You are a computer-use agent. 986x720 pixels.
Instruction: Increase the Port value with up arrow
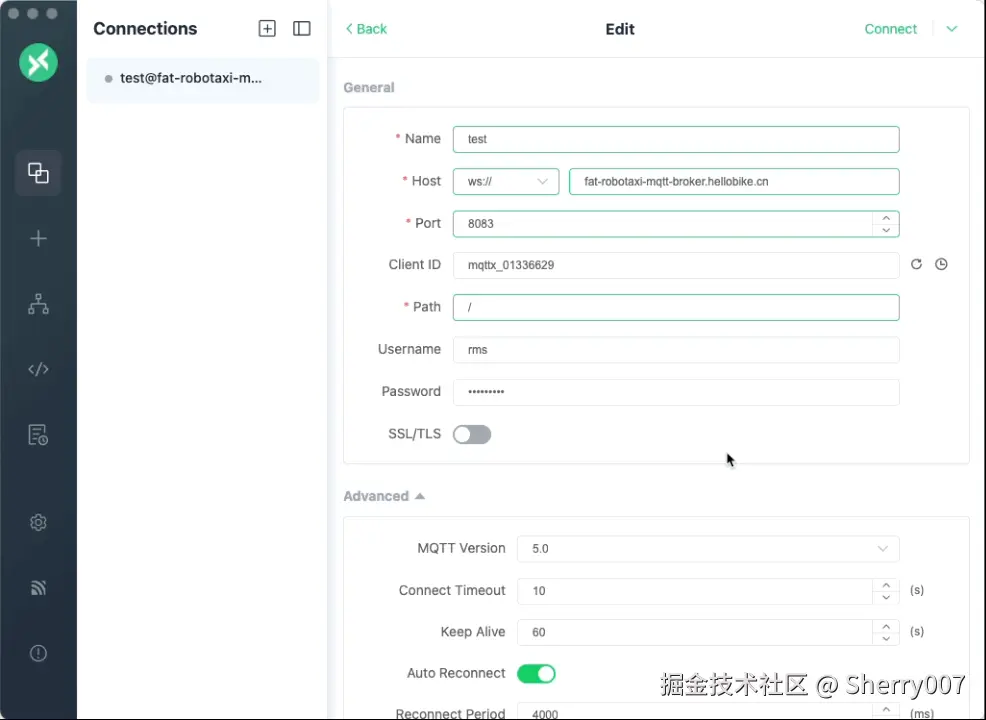[x=886, y=218]
